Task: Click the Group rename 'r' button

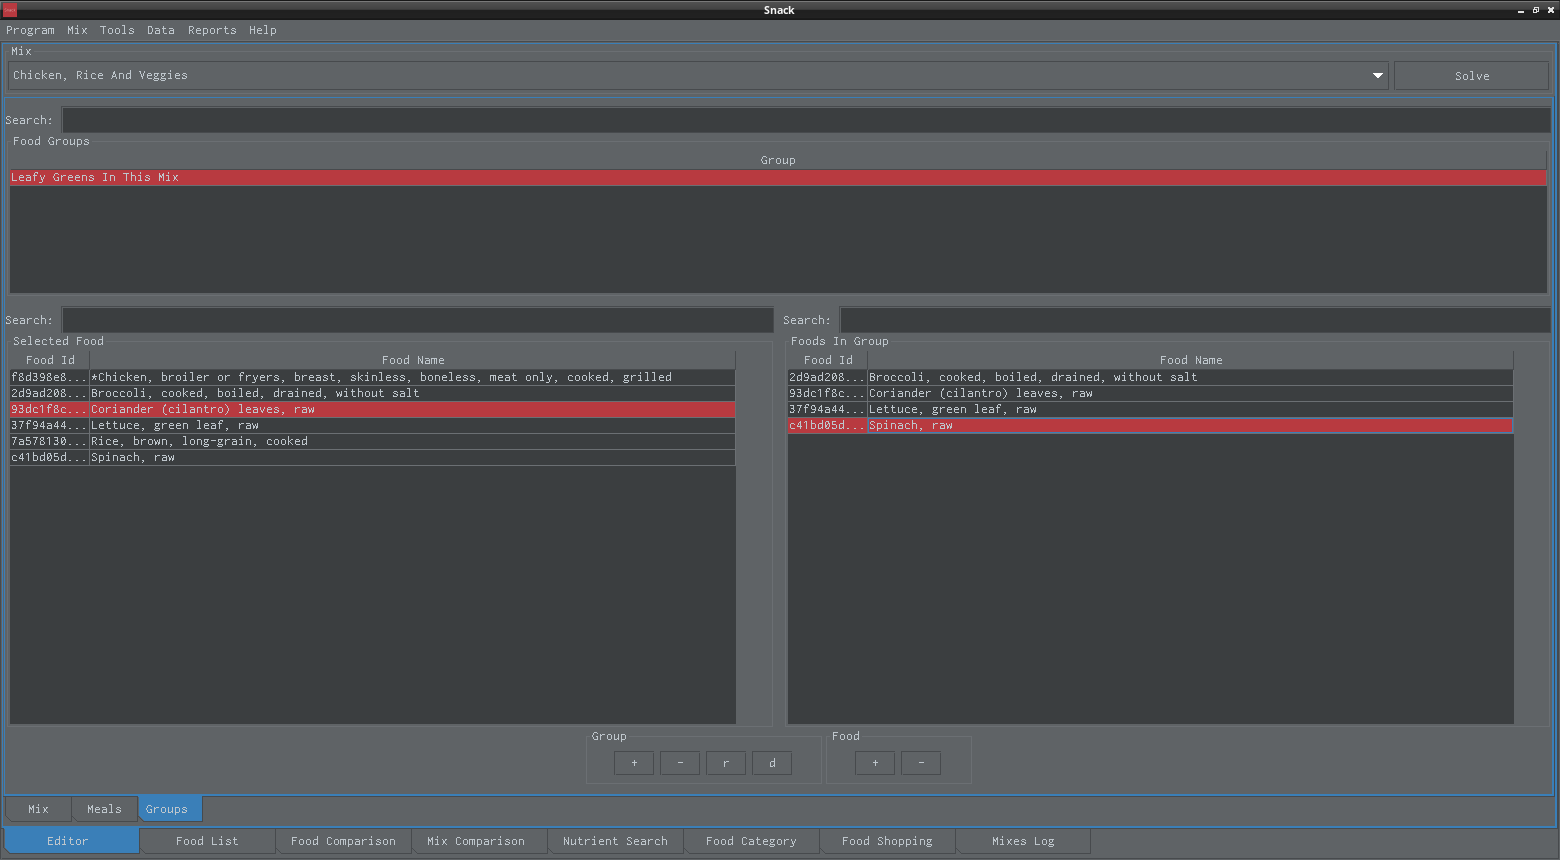Action: coord(726,763)
